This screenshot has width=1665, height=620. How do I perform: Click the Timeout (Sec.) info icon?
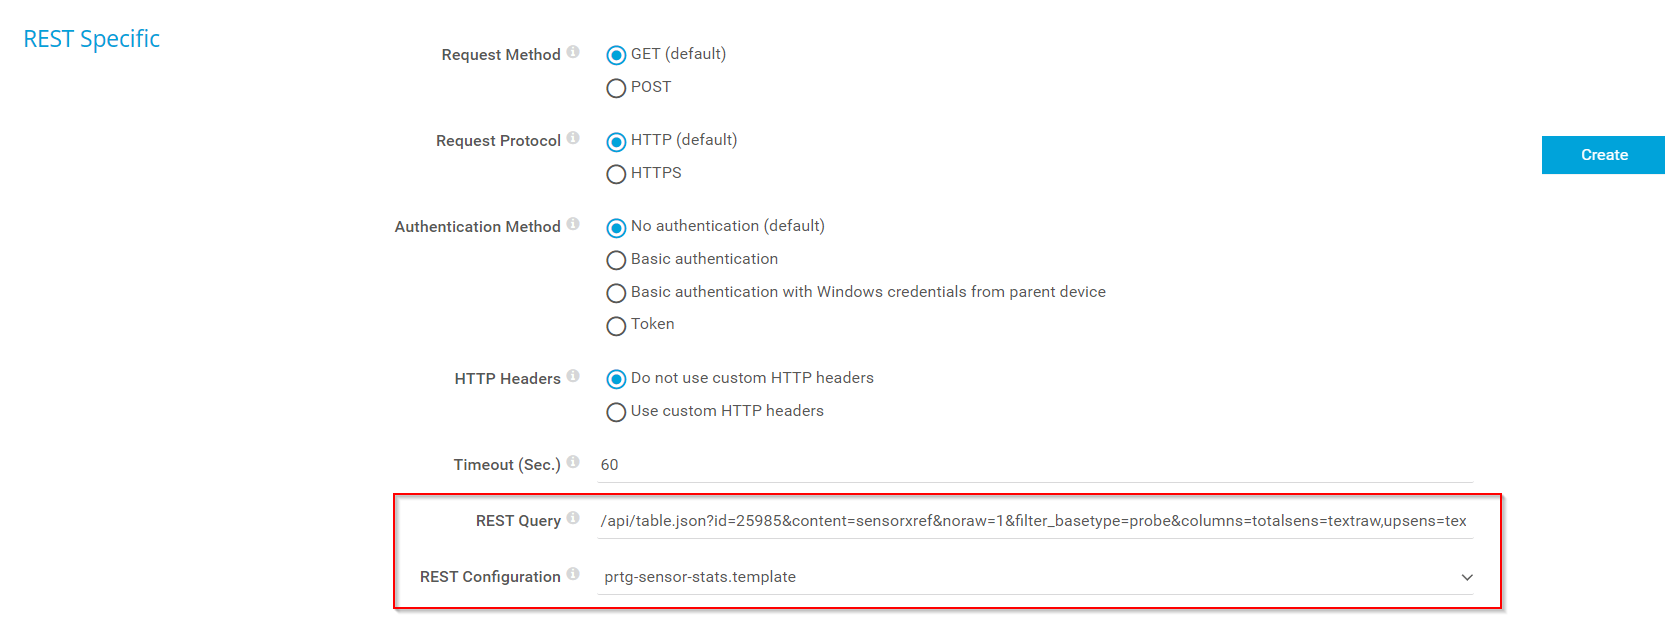[572, 460]
